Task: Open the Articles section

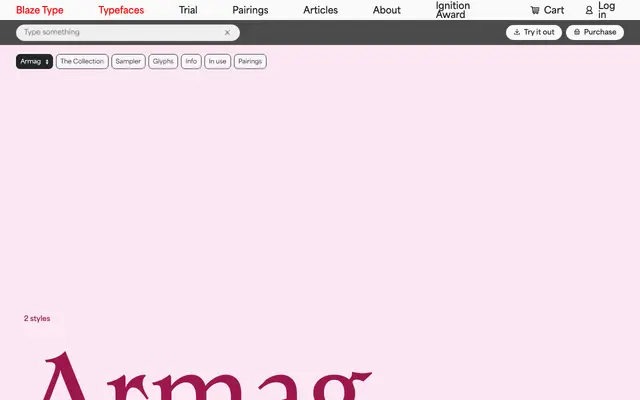Action: (320, 10)
